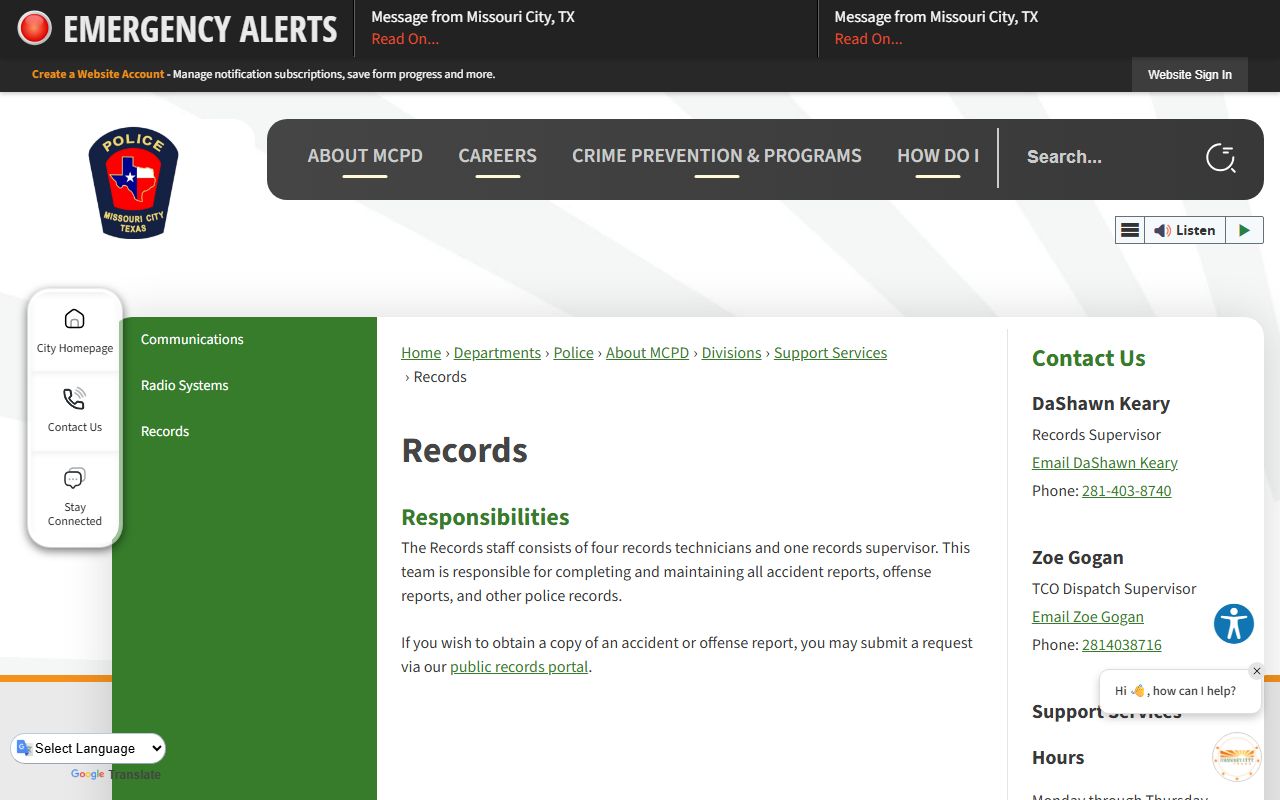Click the search magnifier icon
1280x800 pixels.
(x=1220, y=157)
